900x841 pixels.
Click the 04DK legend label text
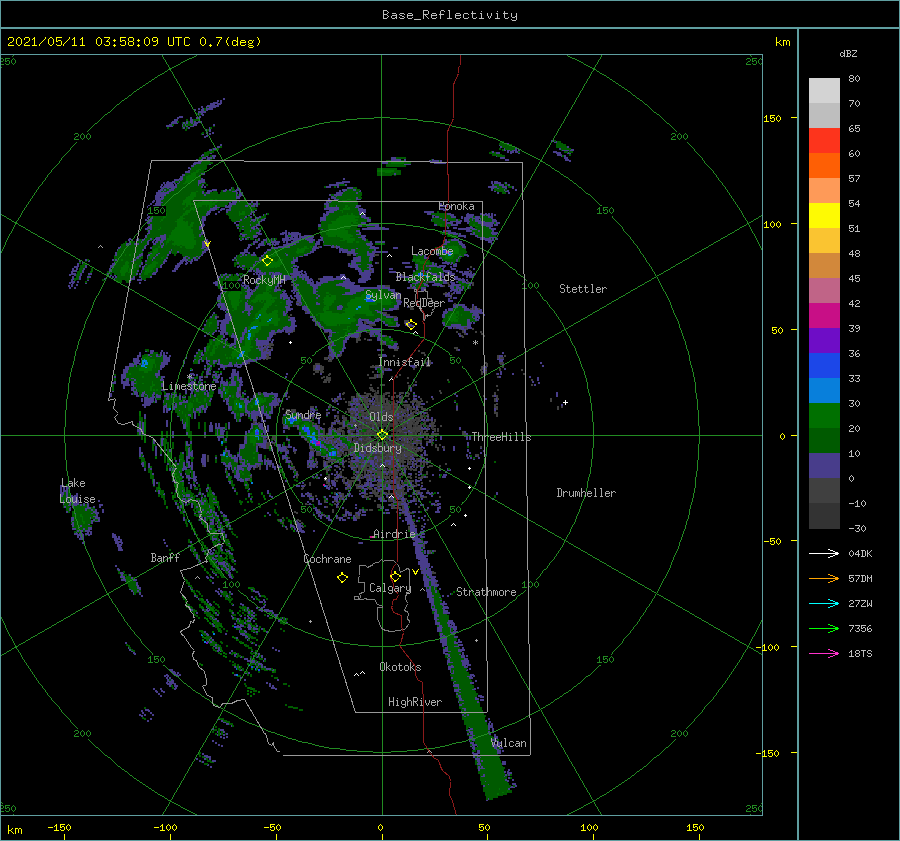point(860,553)
